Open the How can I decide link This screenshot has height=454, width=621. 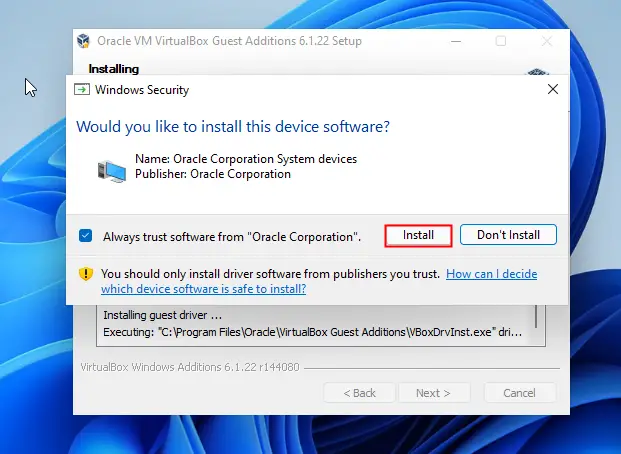pyautogui.click(x=319, y=281)
